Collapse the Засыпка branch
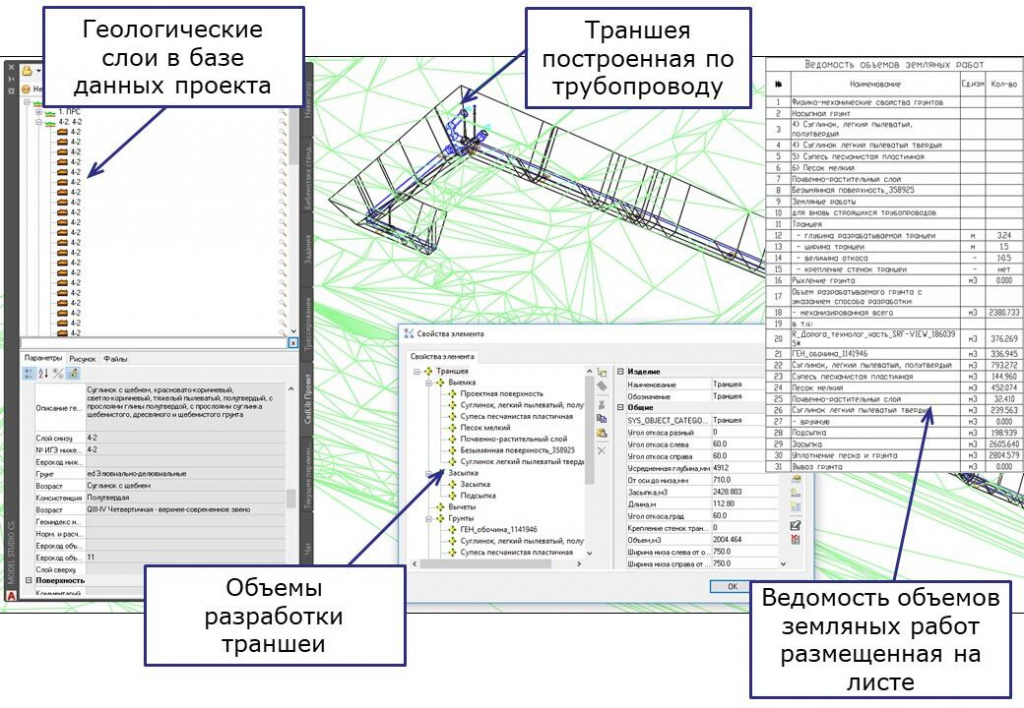This screenshot has height=708, width=1024. pos(429,473)
